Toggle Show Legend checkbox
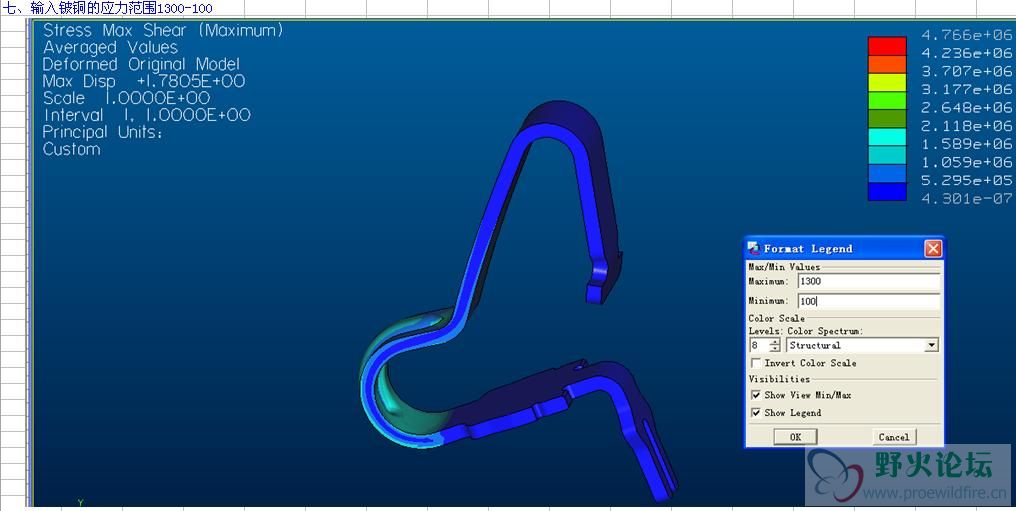Image resolution: width=1016 pixels, height=511 pixels. coord(756,413)
